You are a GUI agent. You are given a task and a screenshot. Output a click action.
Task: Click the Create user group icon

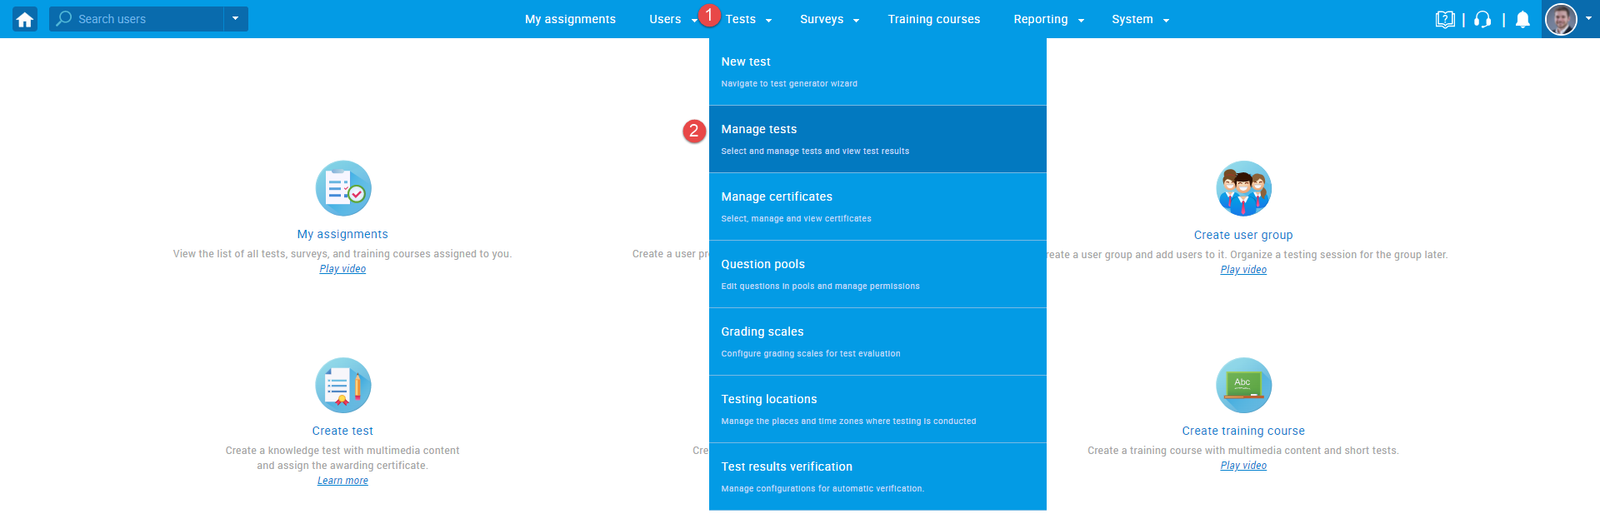pos(1243,188)
